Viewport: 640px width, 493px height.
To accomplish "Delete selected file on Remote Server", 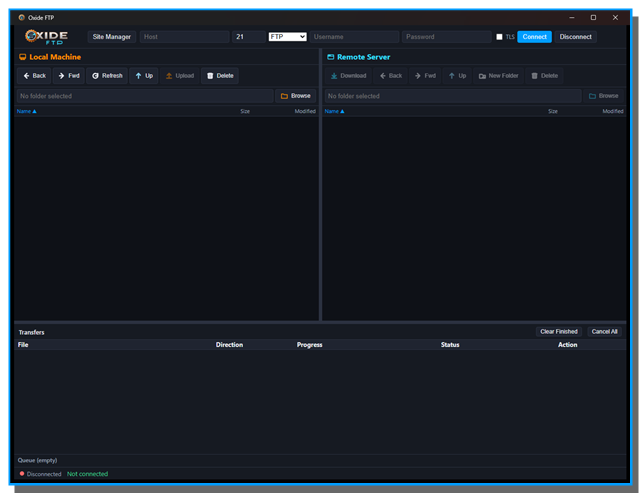I will (544, 76).
